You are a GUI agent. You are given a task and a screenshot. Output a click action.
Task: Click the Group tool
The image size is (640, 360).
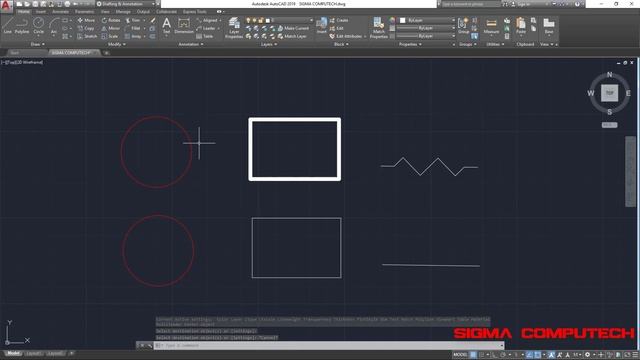tap(463, 25)
